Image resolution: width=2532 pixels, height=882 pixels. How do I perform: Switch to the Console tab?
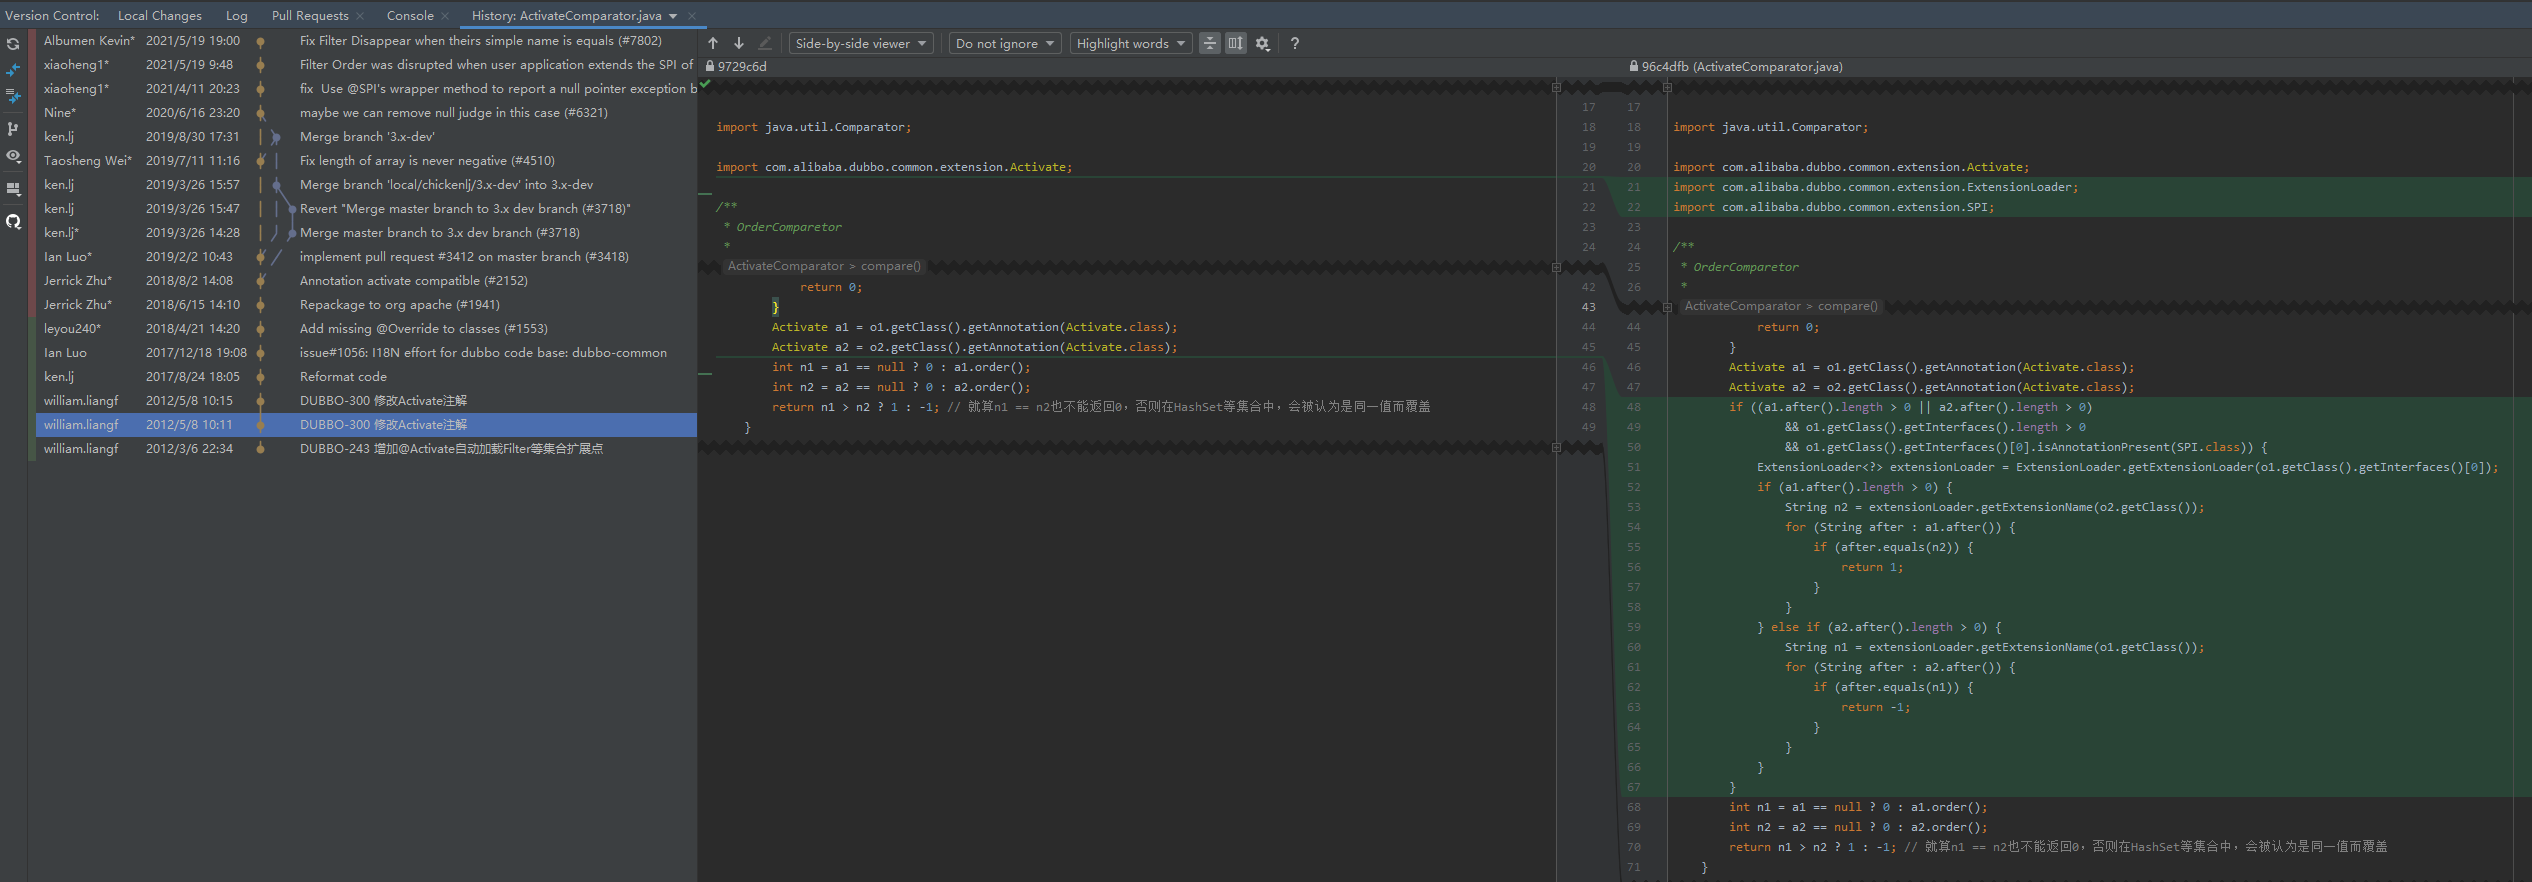(x=410, y=15)
